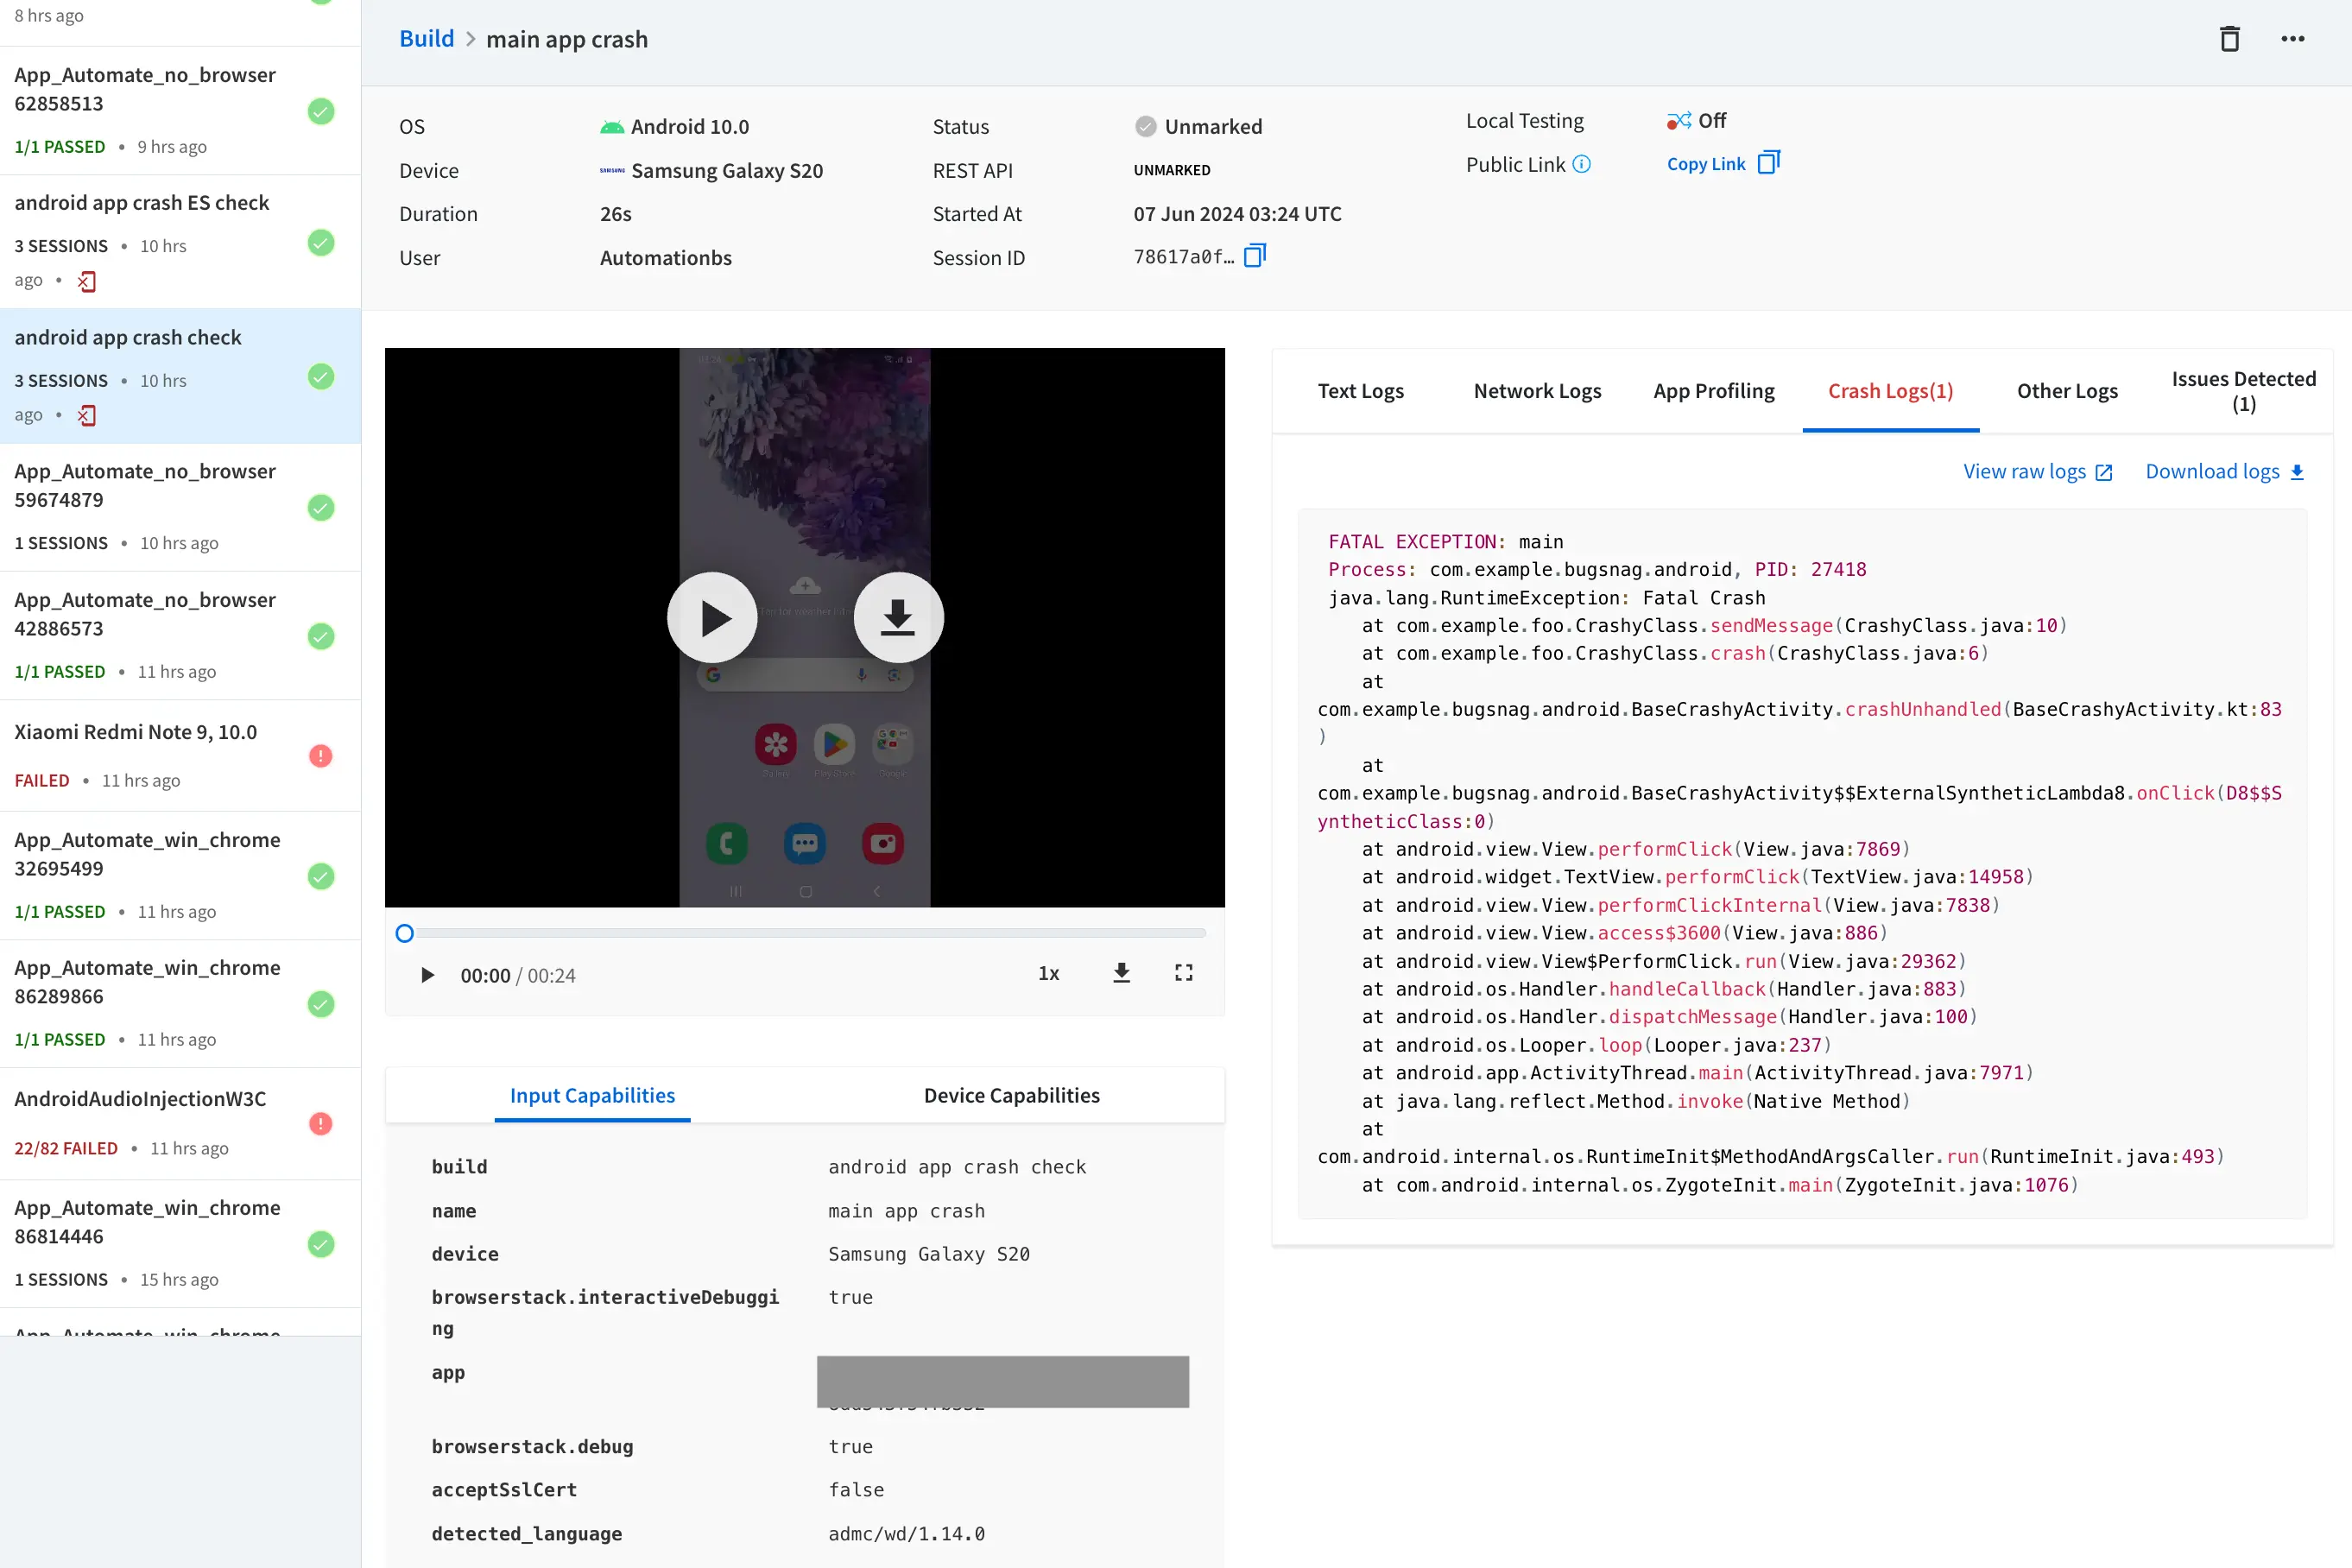This screenshot has width=2352, height=1568.
Task: Click the Public Link info icon
Action: tap(1581, 164)
